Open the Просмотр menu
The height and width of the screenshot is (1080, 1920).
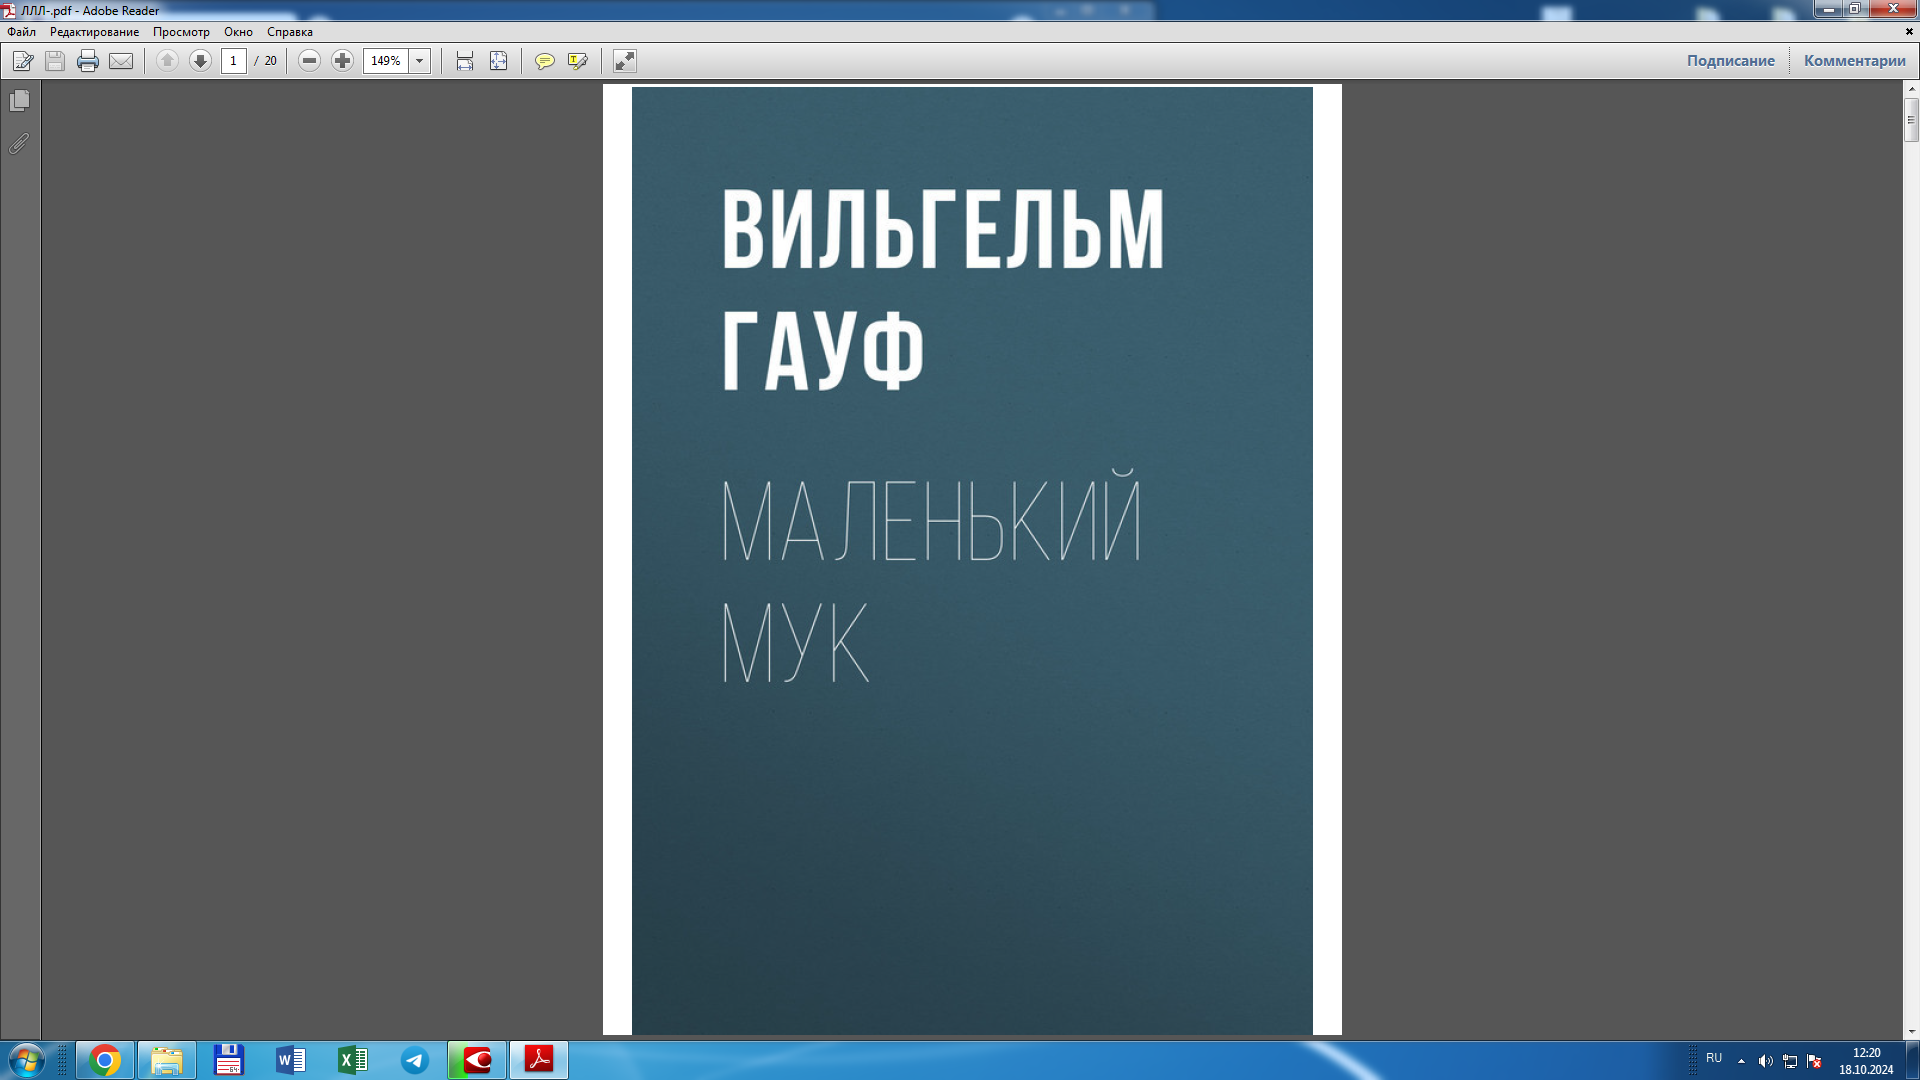pos(182,31)
